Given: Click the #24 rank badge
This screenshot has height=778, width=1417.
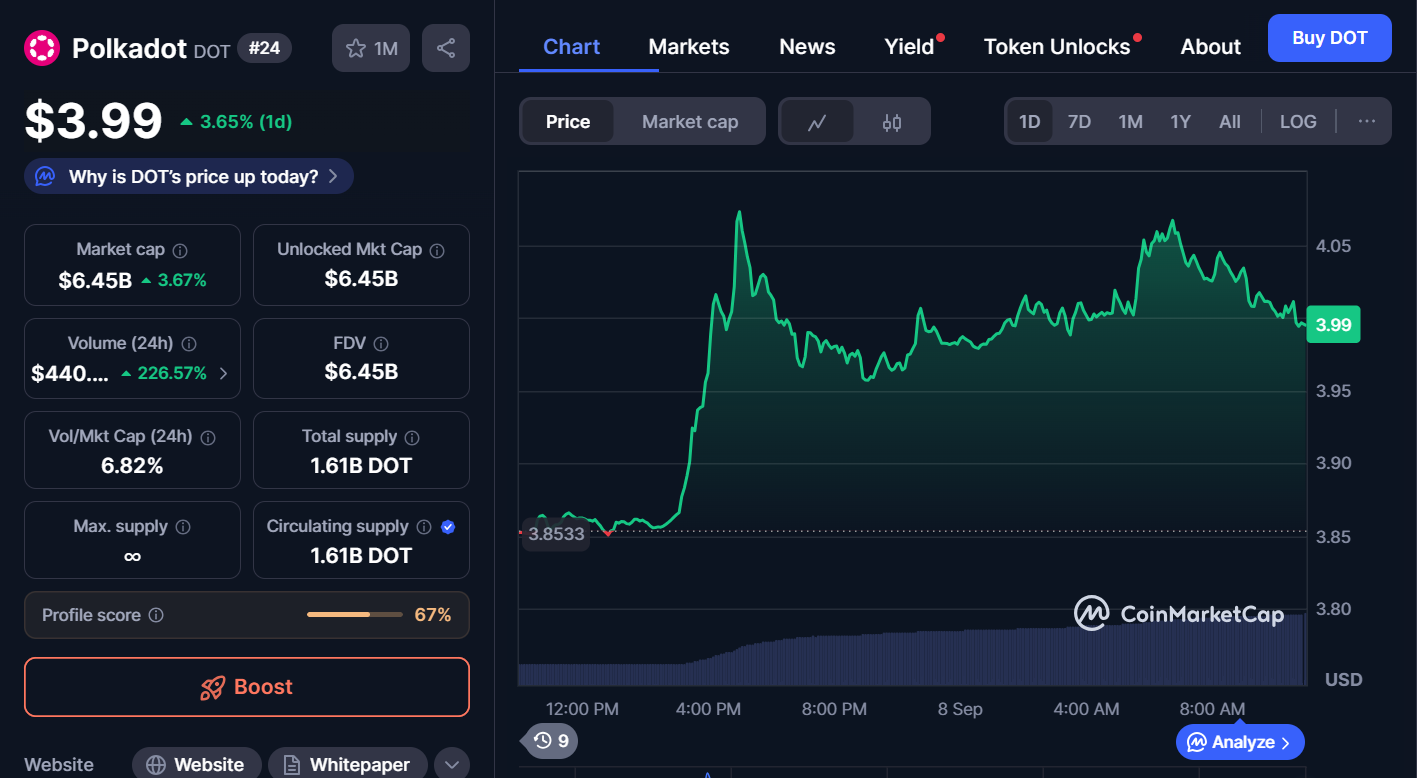Looking at the screenshot, I should [x=264, y=48].
